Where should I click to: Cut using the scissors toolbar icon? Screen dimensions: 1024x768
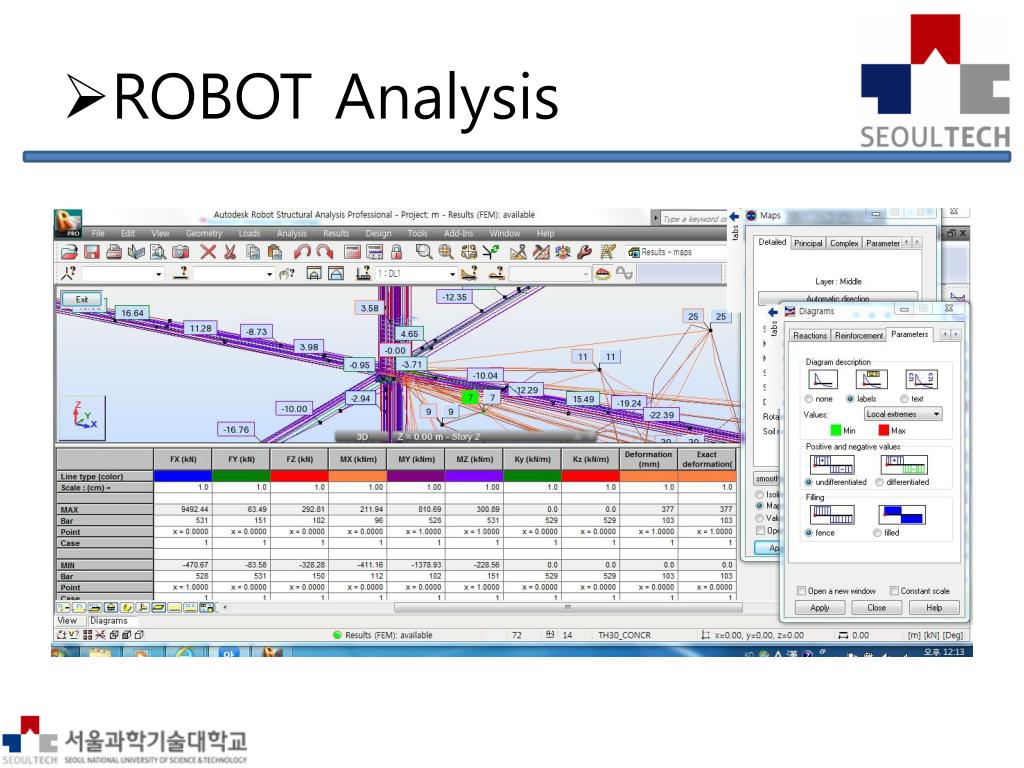[230, 252]
